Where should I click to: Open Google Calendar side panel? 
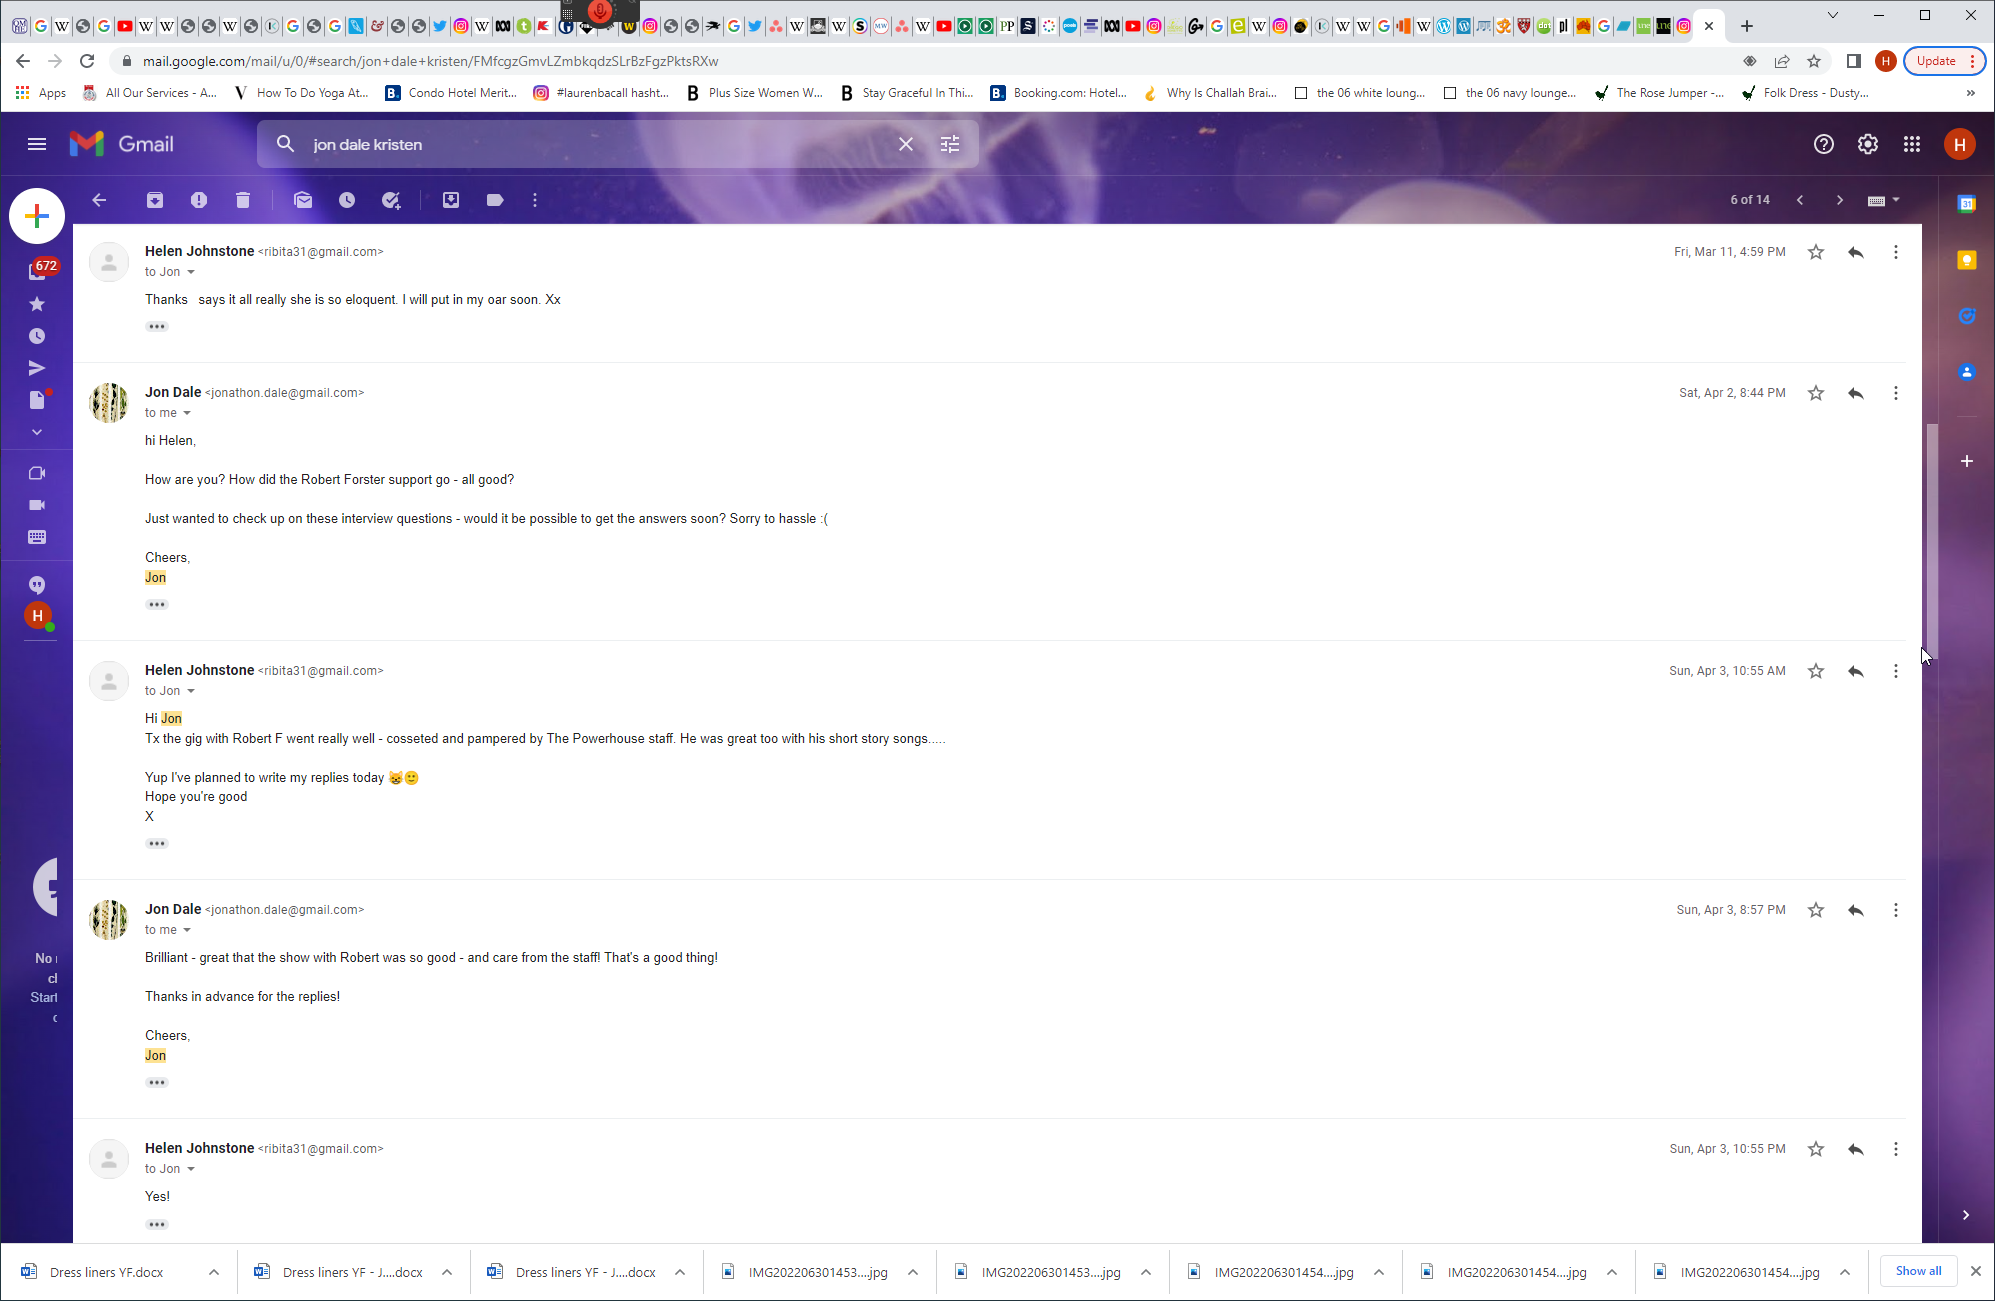tap(1967, 204)
